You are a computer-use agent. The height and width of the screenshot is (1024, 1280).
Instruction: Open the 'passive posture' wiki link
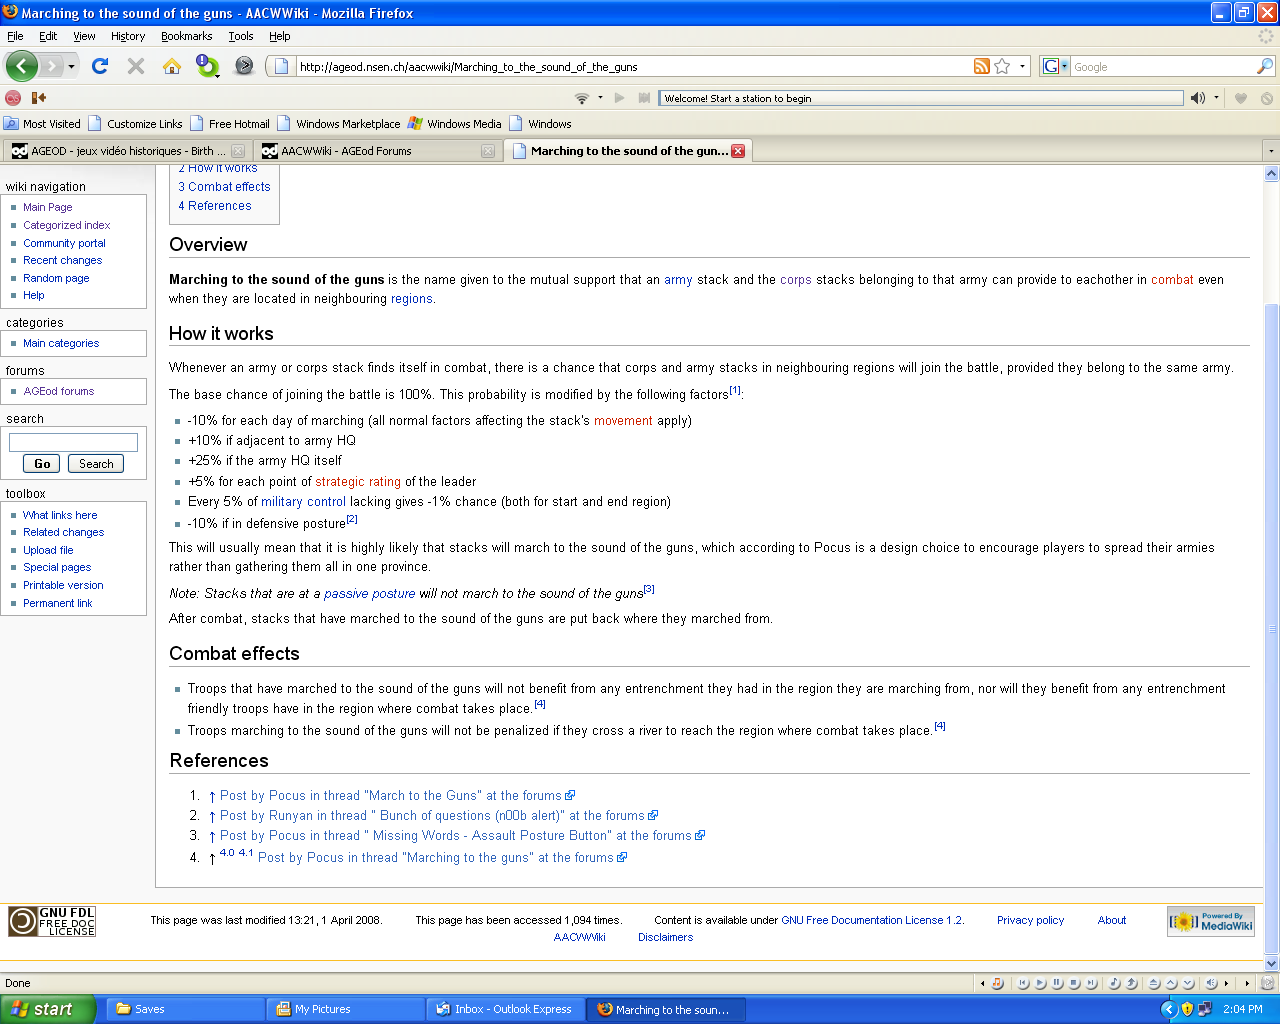369,594
